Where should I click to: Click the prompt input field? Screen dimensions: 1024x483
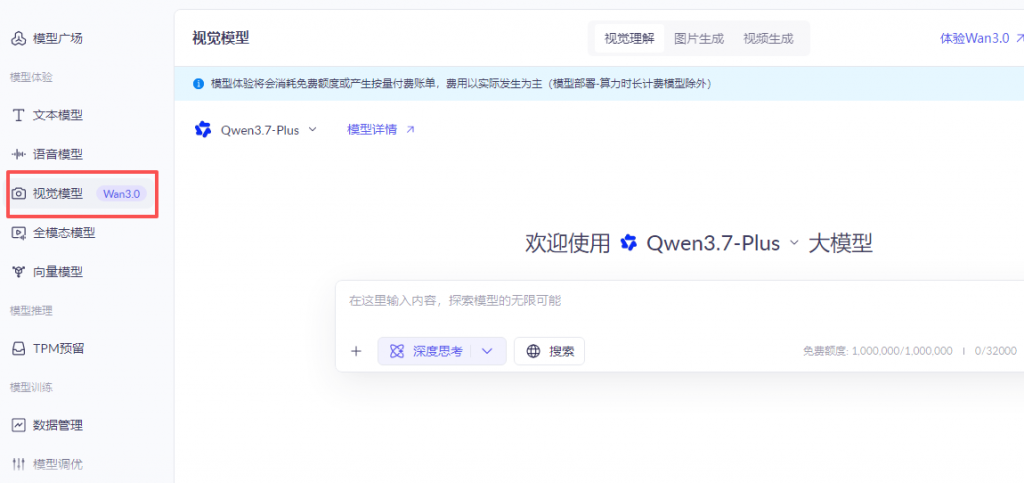pos(679,301)
